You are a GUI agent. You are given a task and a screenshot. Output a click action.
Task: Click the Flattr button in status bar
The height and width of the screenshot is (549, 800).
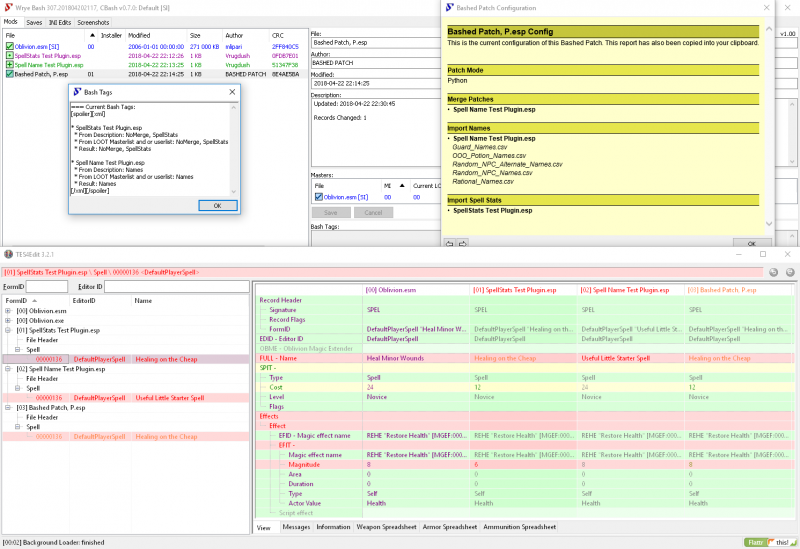pyautogui.click(x=755, y=542)
